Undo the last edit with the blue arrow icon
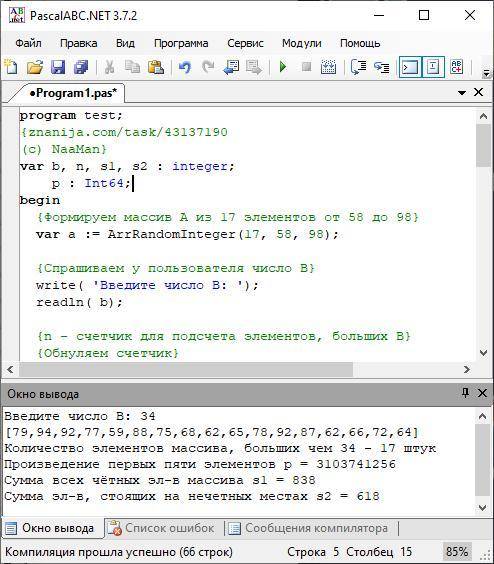Screen dimensions: 494x564 [x=185, y=67]
